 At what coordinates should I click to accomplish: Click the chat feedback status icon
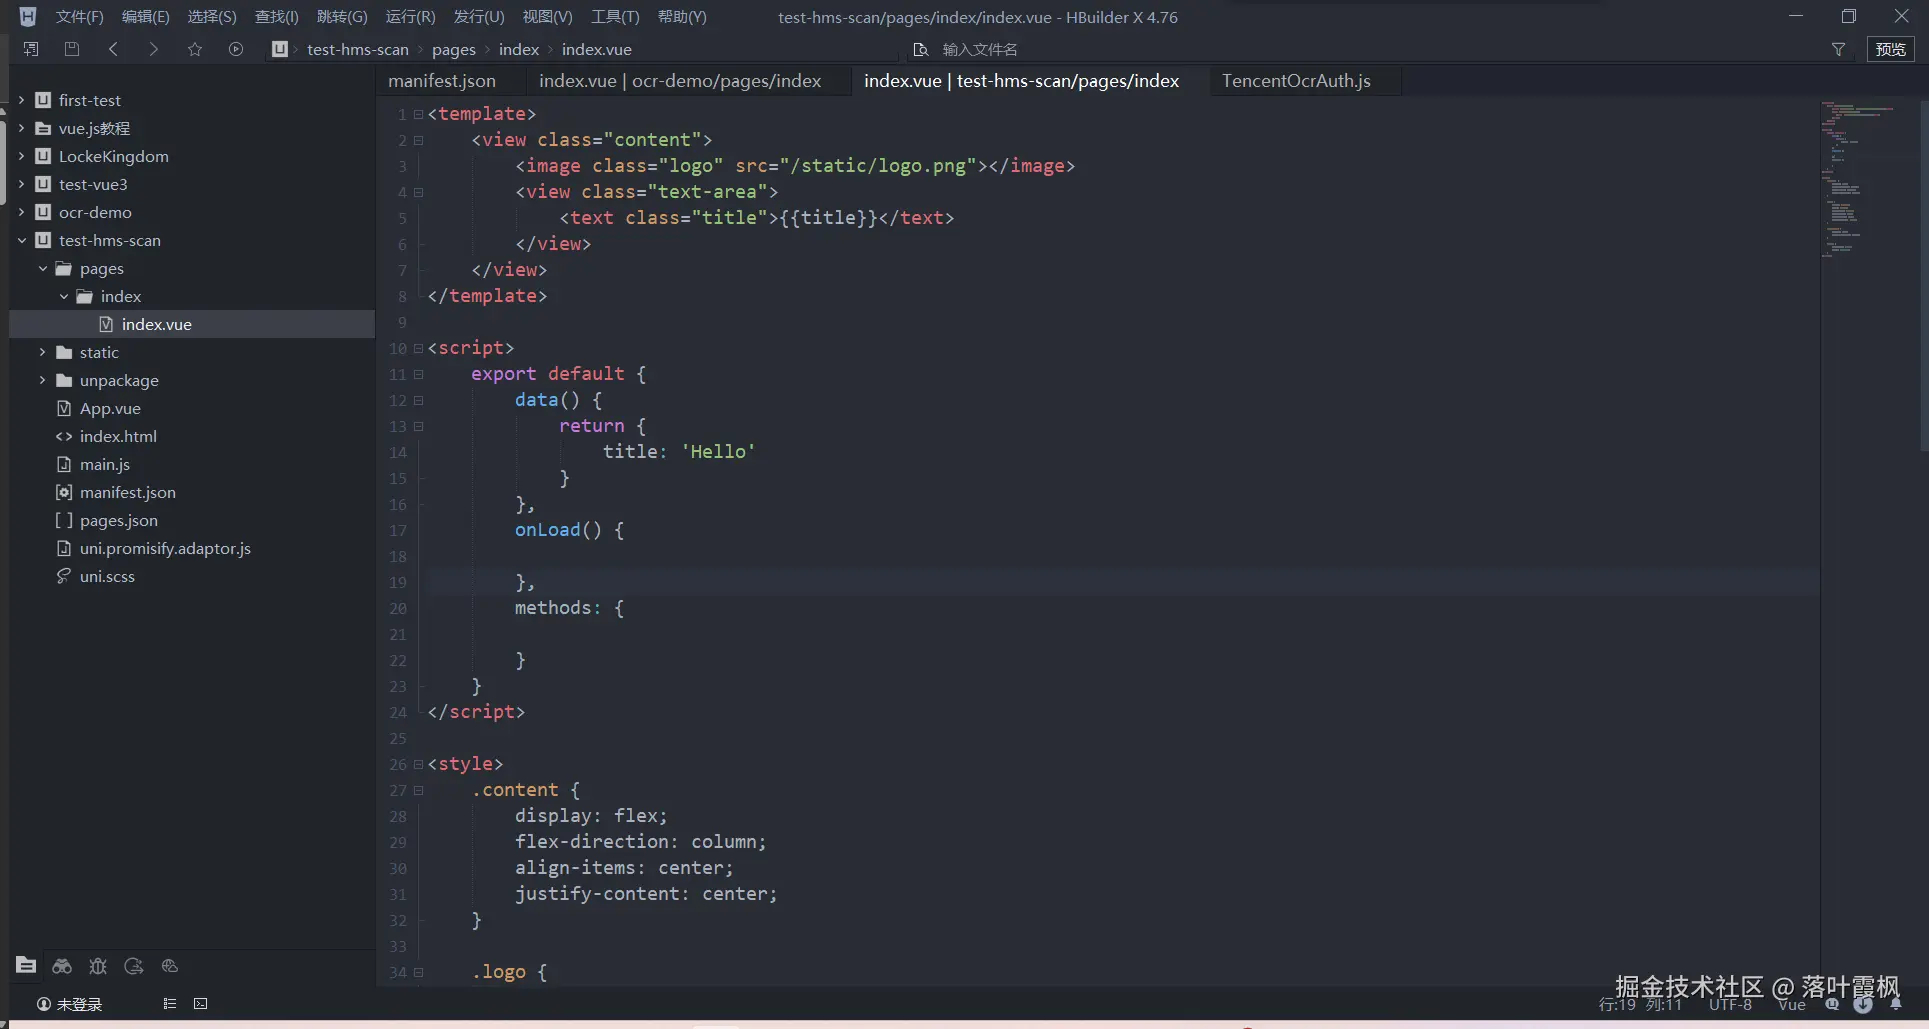1832,1005
